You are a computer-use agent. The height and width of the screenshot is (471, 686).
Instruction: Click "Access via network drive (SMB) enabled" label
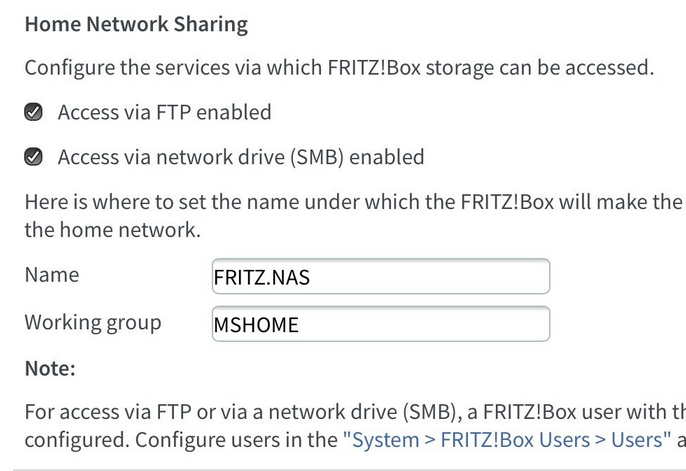coord(241,157)
